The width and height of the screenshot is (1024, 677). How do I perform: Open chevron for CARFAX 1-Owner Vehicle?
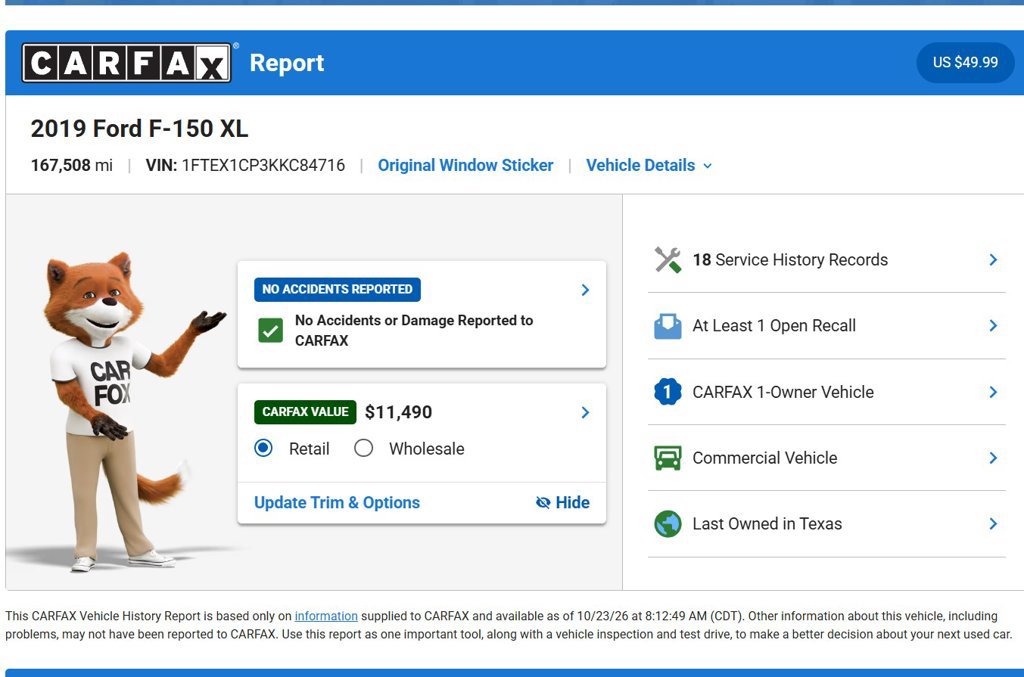(x=993, y=392)
